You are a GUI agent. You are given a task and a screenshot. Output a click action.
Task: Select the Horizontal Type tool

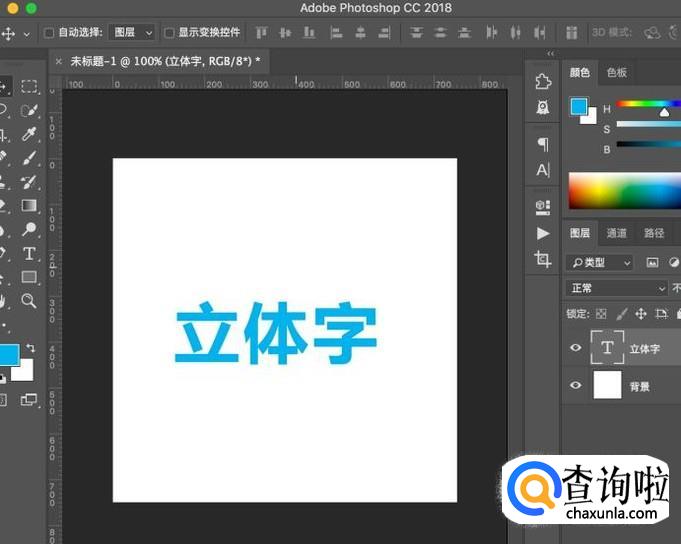[29, 253]
